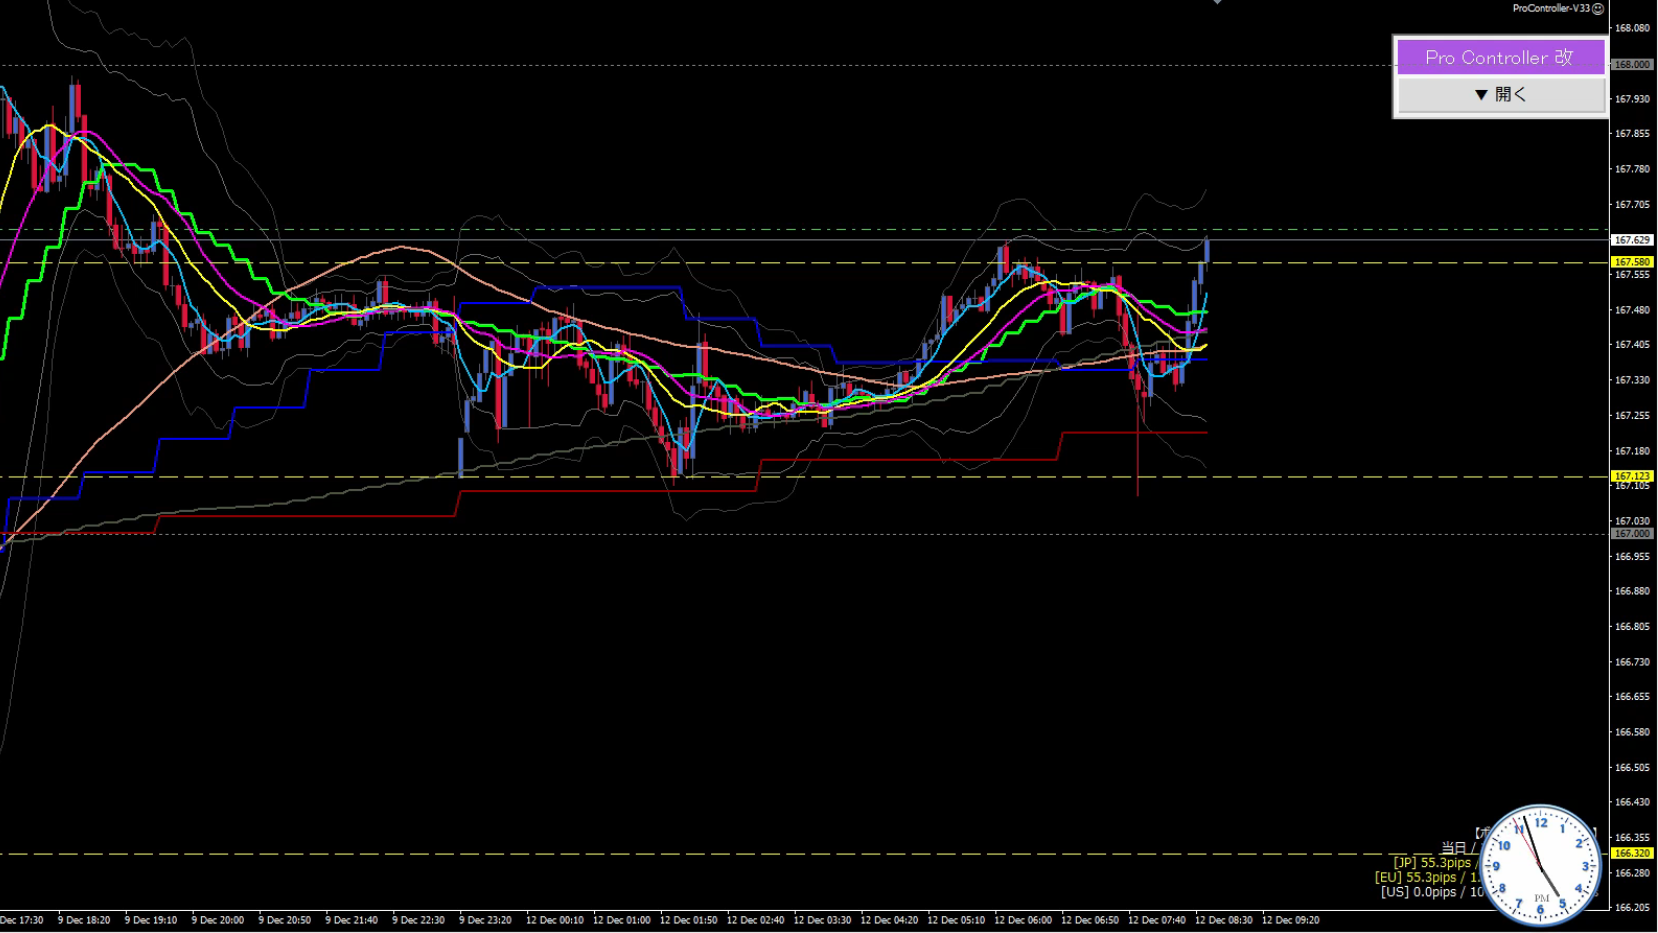Viewport: 1658px width, 933px height.
Task: Click the 12 Dec 07:40 time label
Action: pos(1158,920)
